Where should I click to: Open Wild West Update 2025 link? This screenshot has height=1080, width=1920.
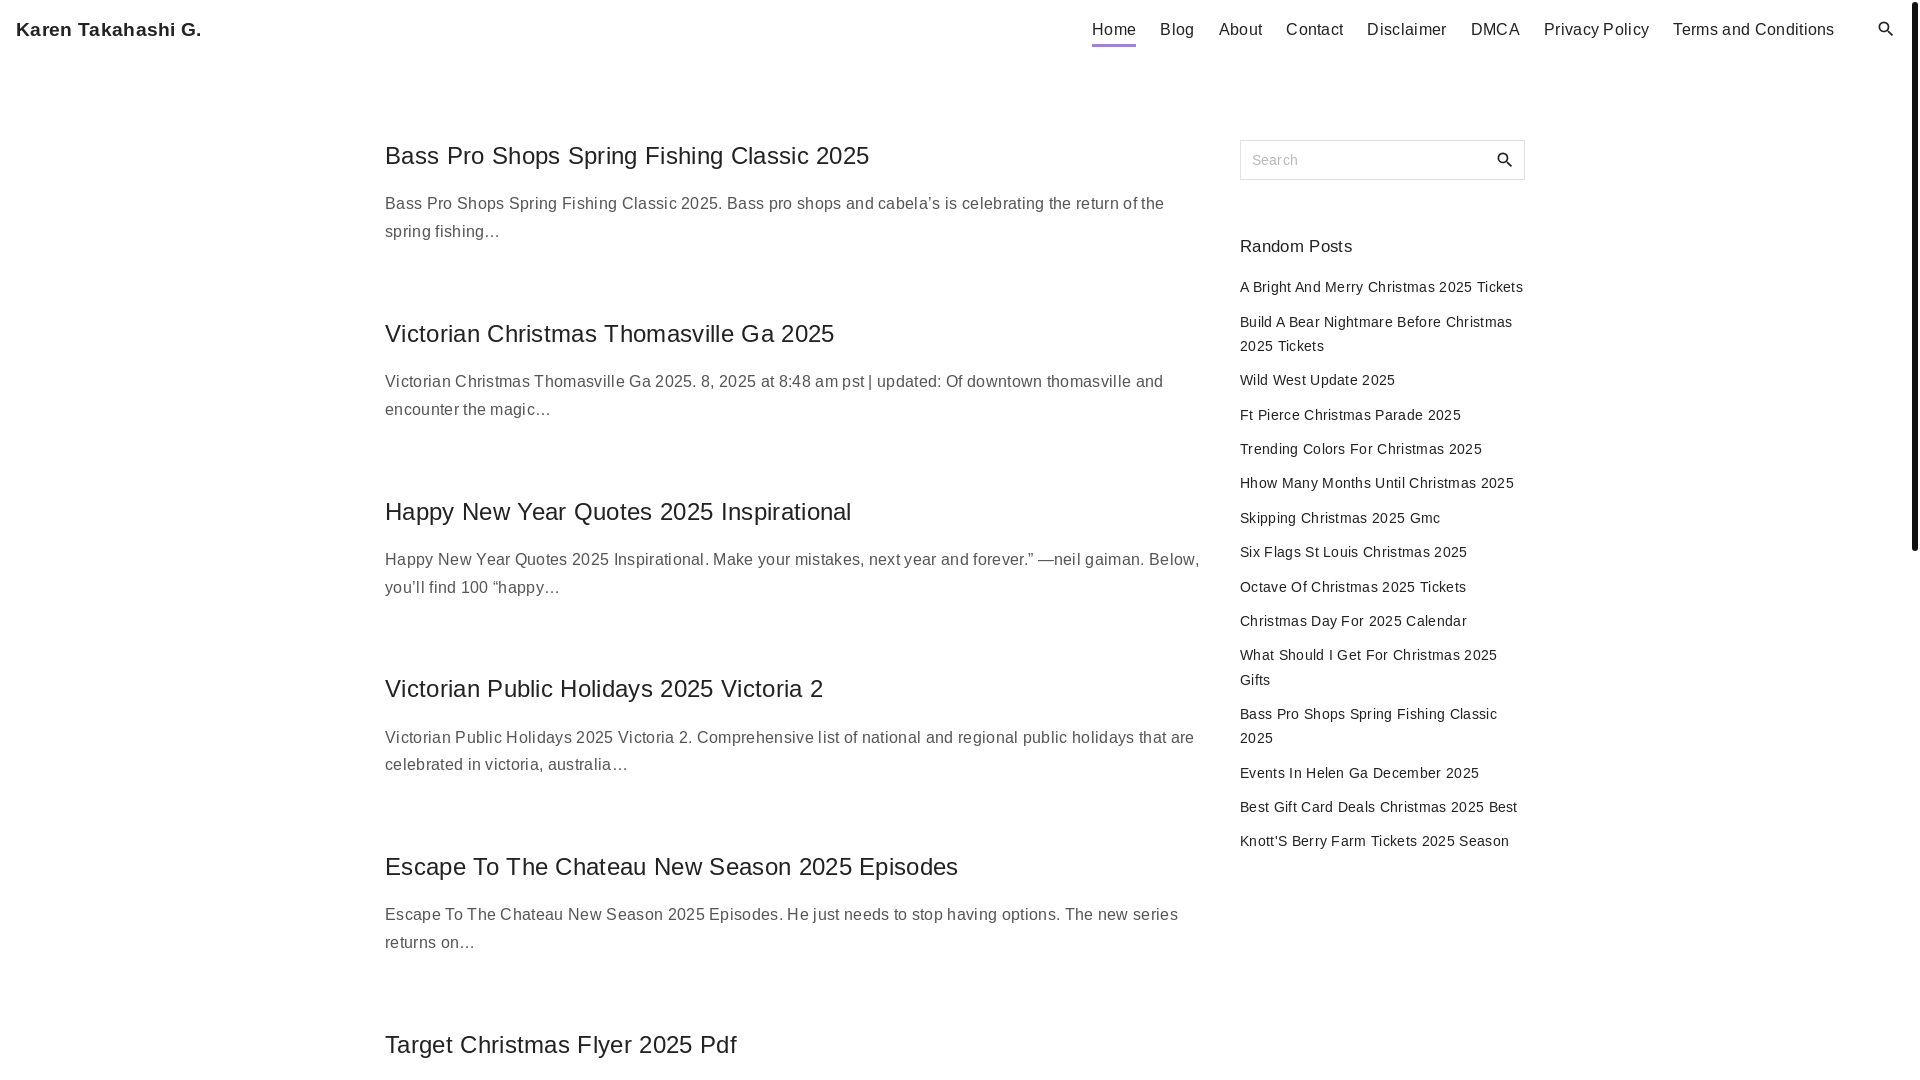click(x=1317, y=380)
